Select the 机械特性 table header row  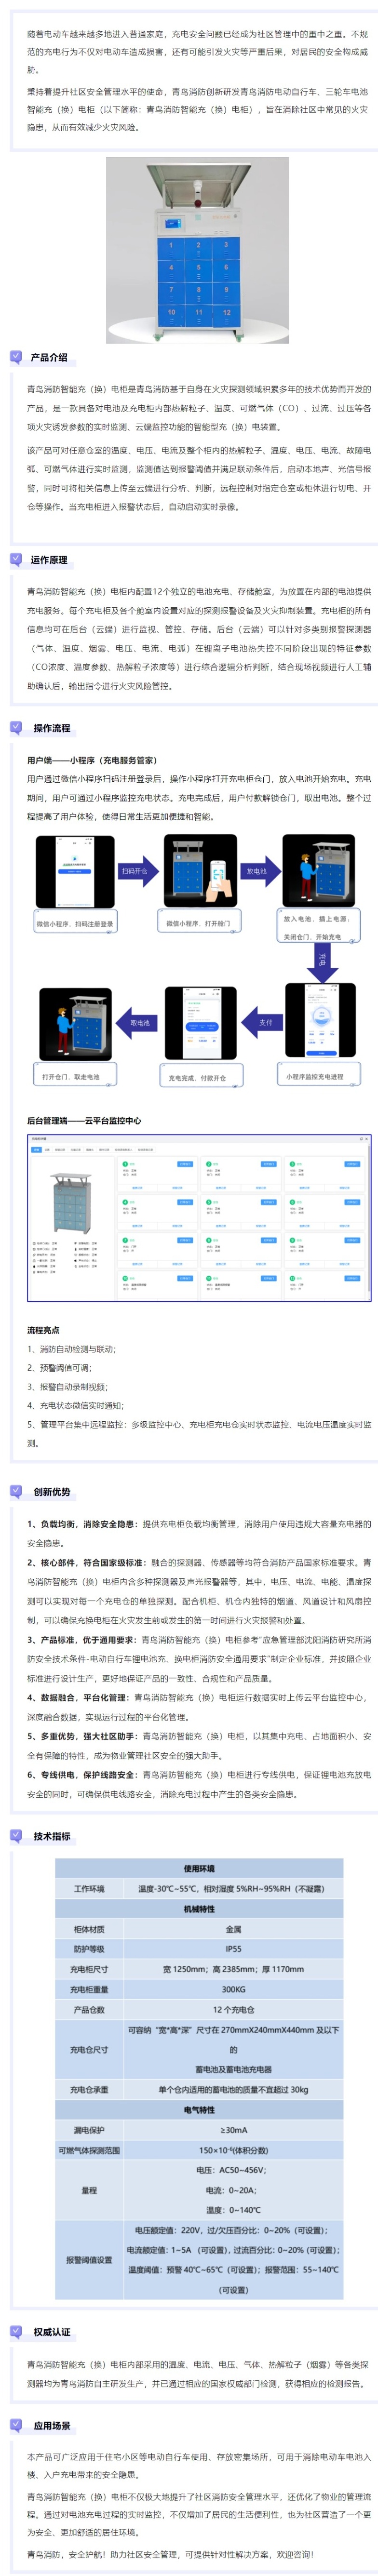tap(199, 1909)
